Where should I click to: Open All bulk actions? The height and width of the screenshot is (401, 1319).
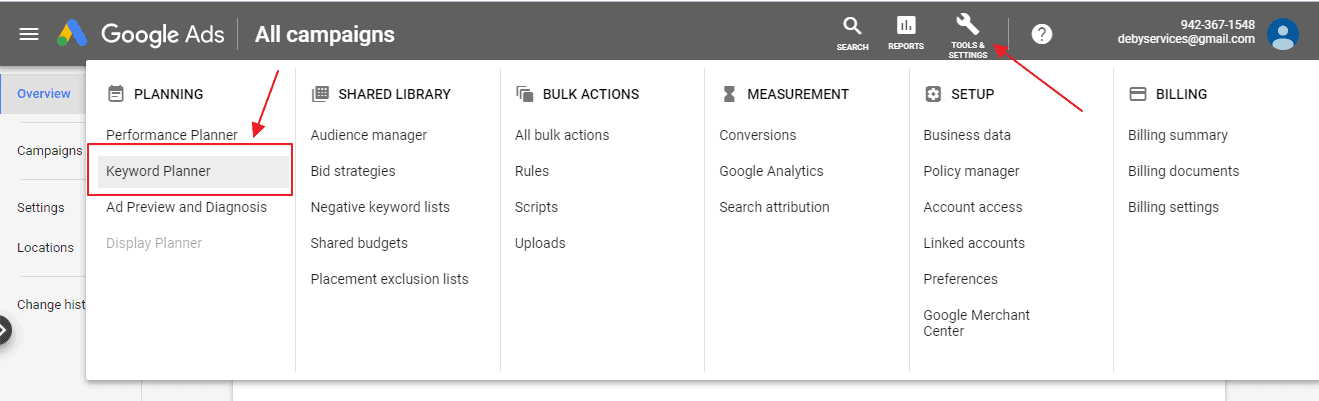tap(562, 135)
